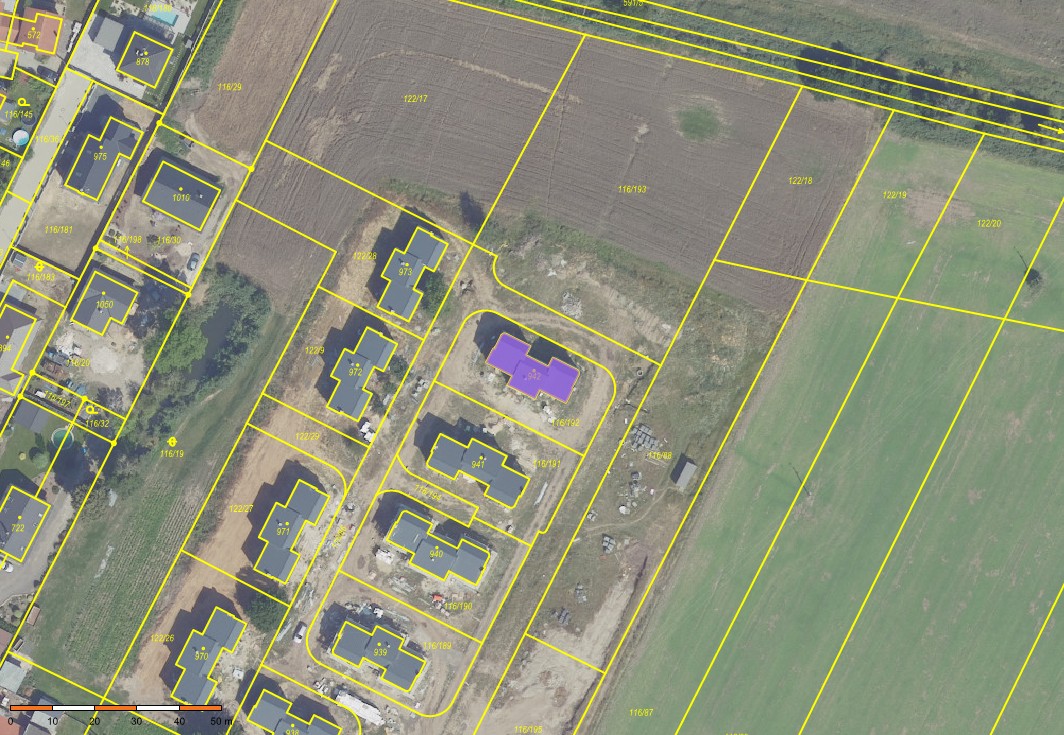
Task: Click the highlighted purple building 942
Action: point(532,367)
